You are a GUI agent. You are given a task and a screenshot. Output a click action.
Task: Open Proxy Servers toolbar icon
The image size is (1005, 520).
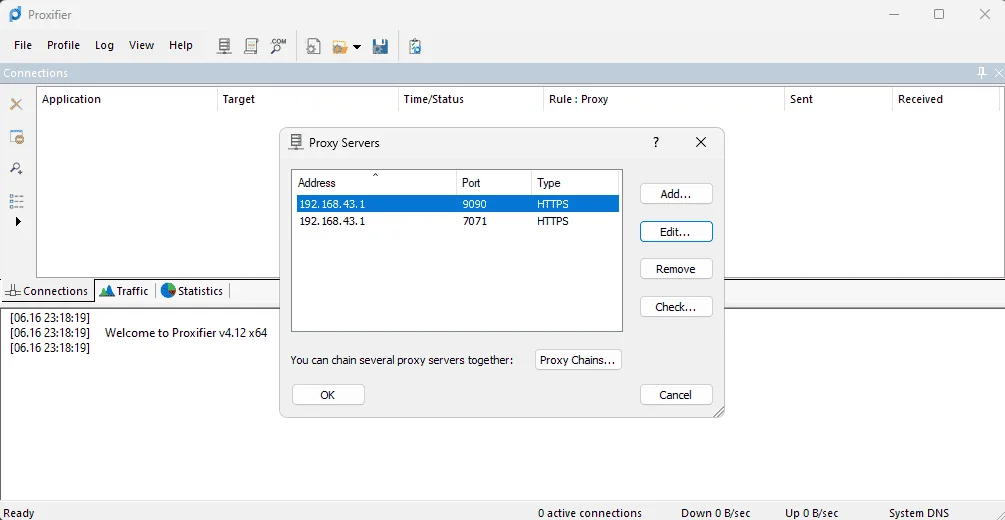point(224,46)
